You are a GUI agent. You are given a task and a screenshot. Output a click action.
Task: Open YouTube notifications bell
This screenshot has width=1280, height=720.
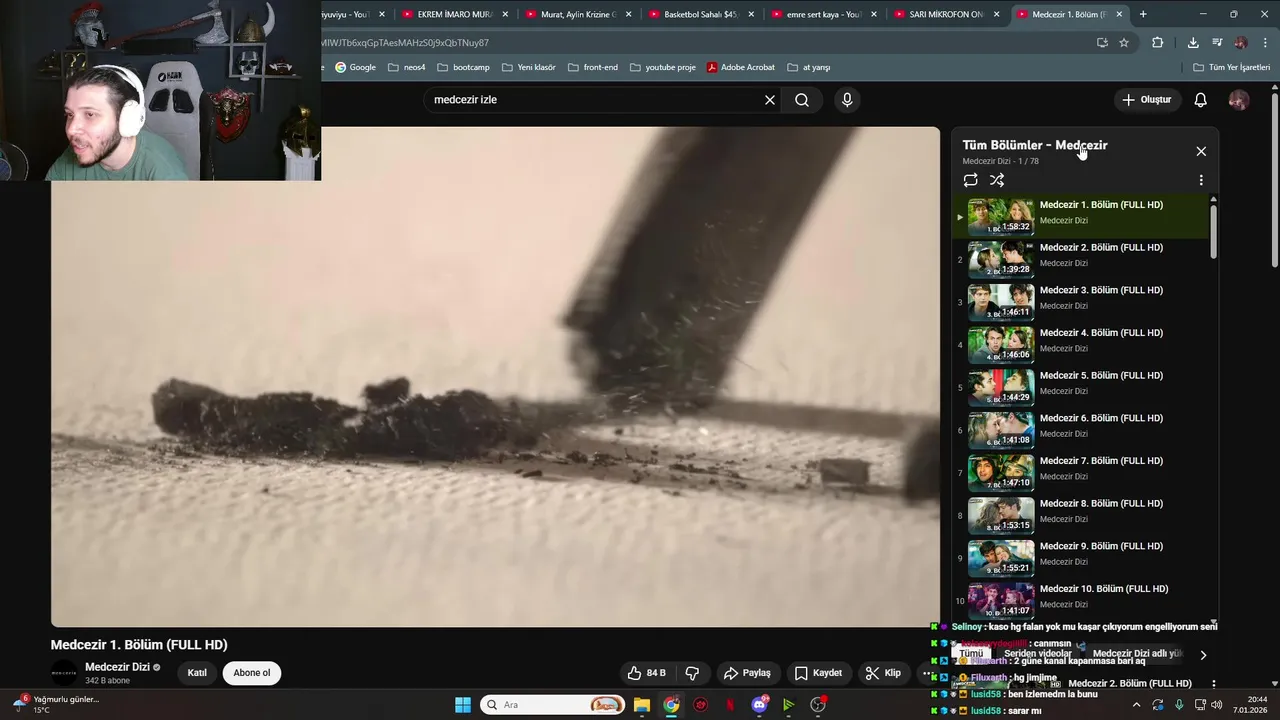tap(1201, 100)
